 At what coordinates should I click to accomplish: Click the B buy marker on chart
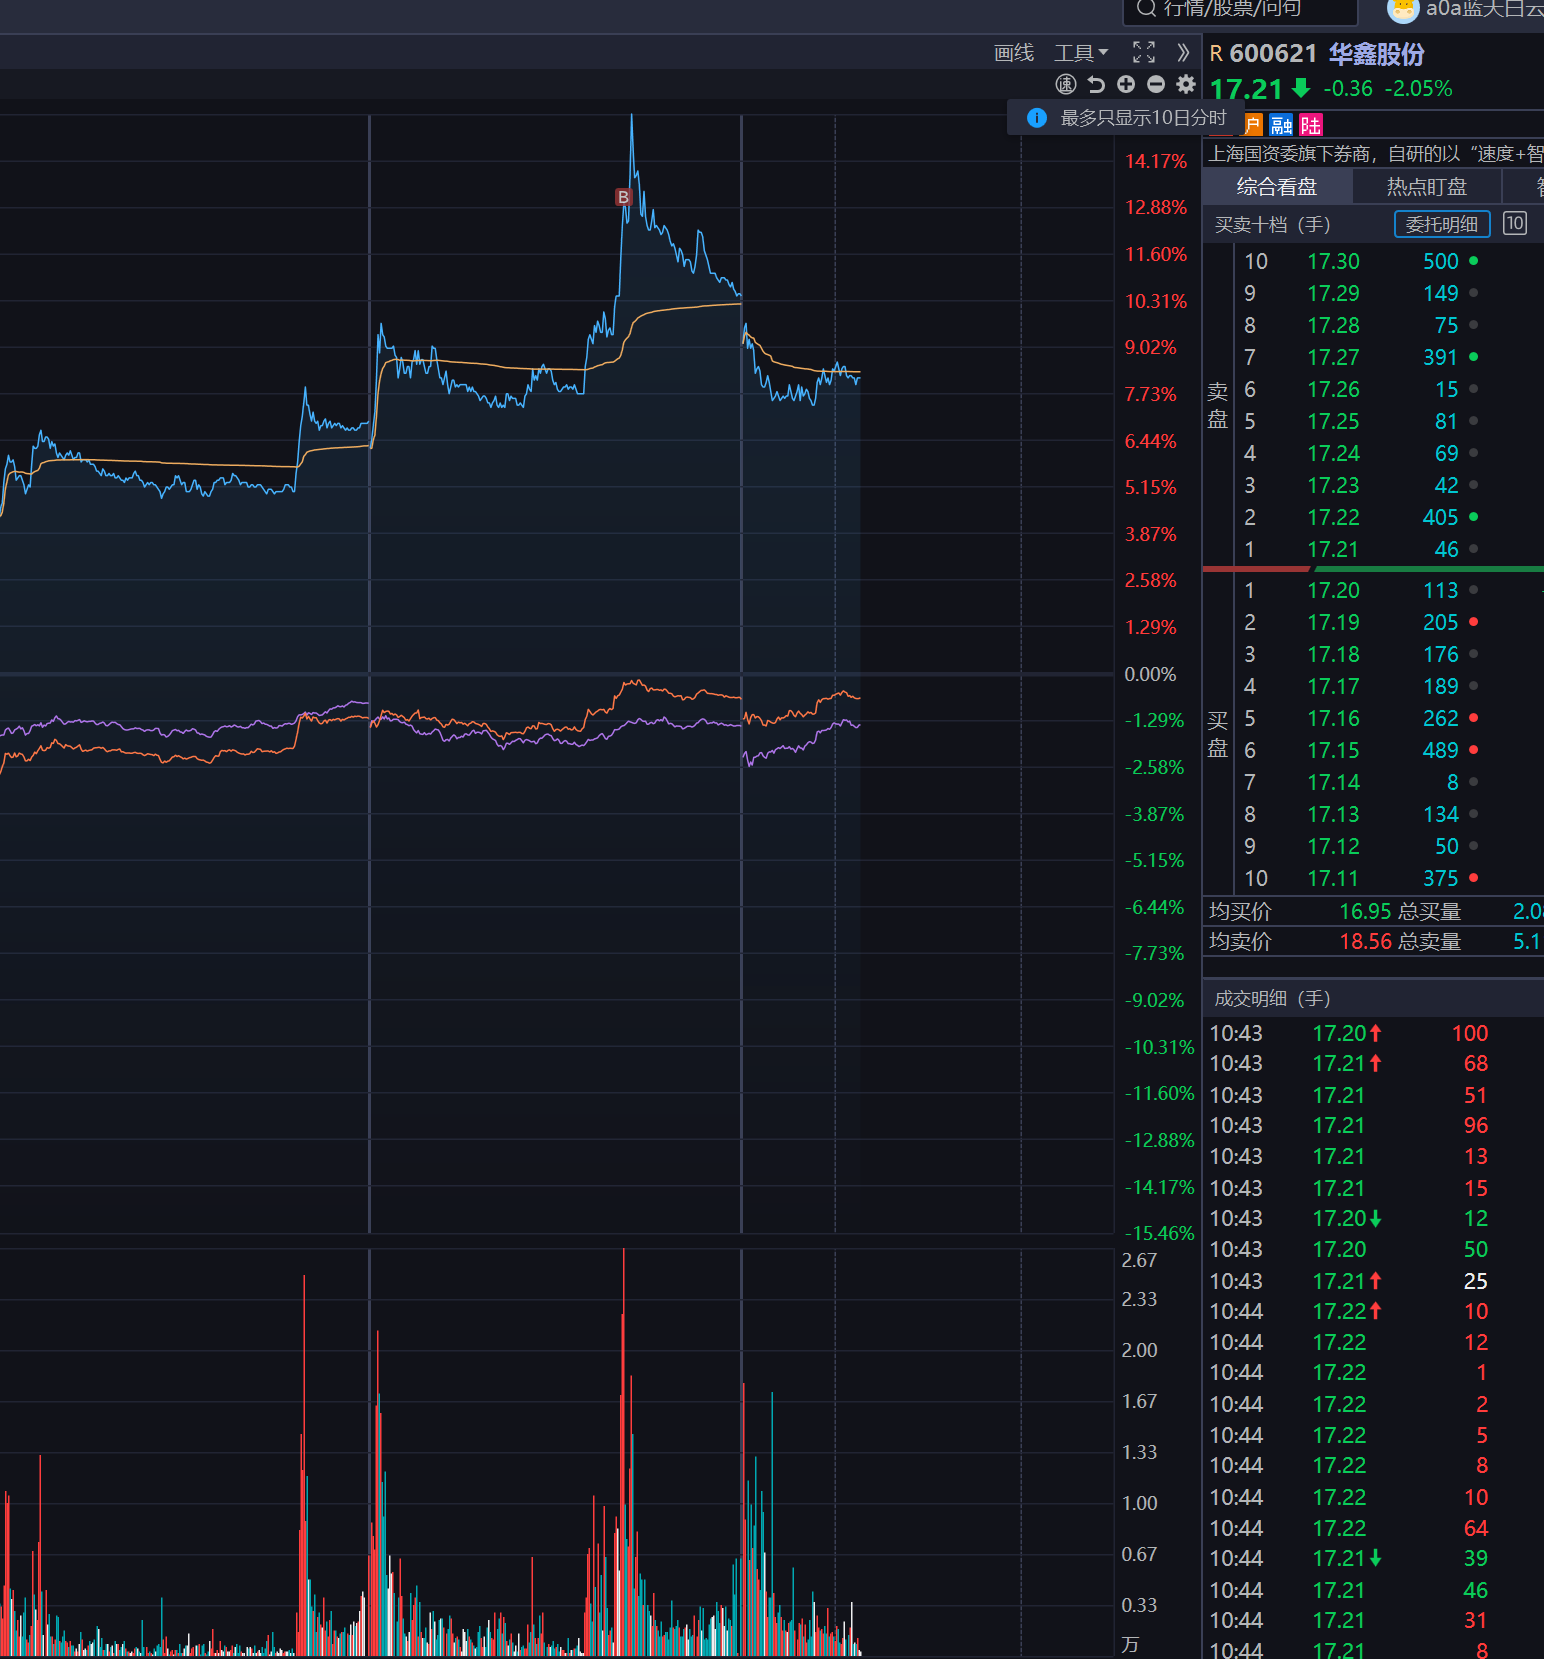coord(623,197)
